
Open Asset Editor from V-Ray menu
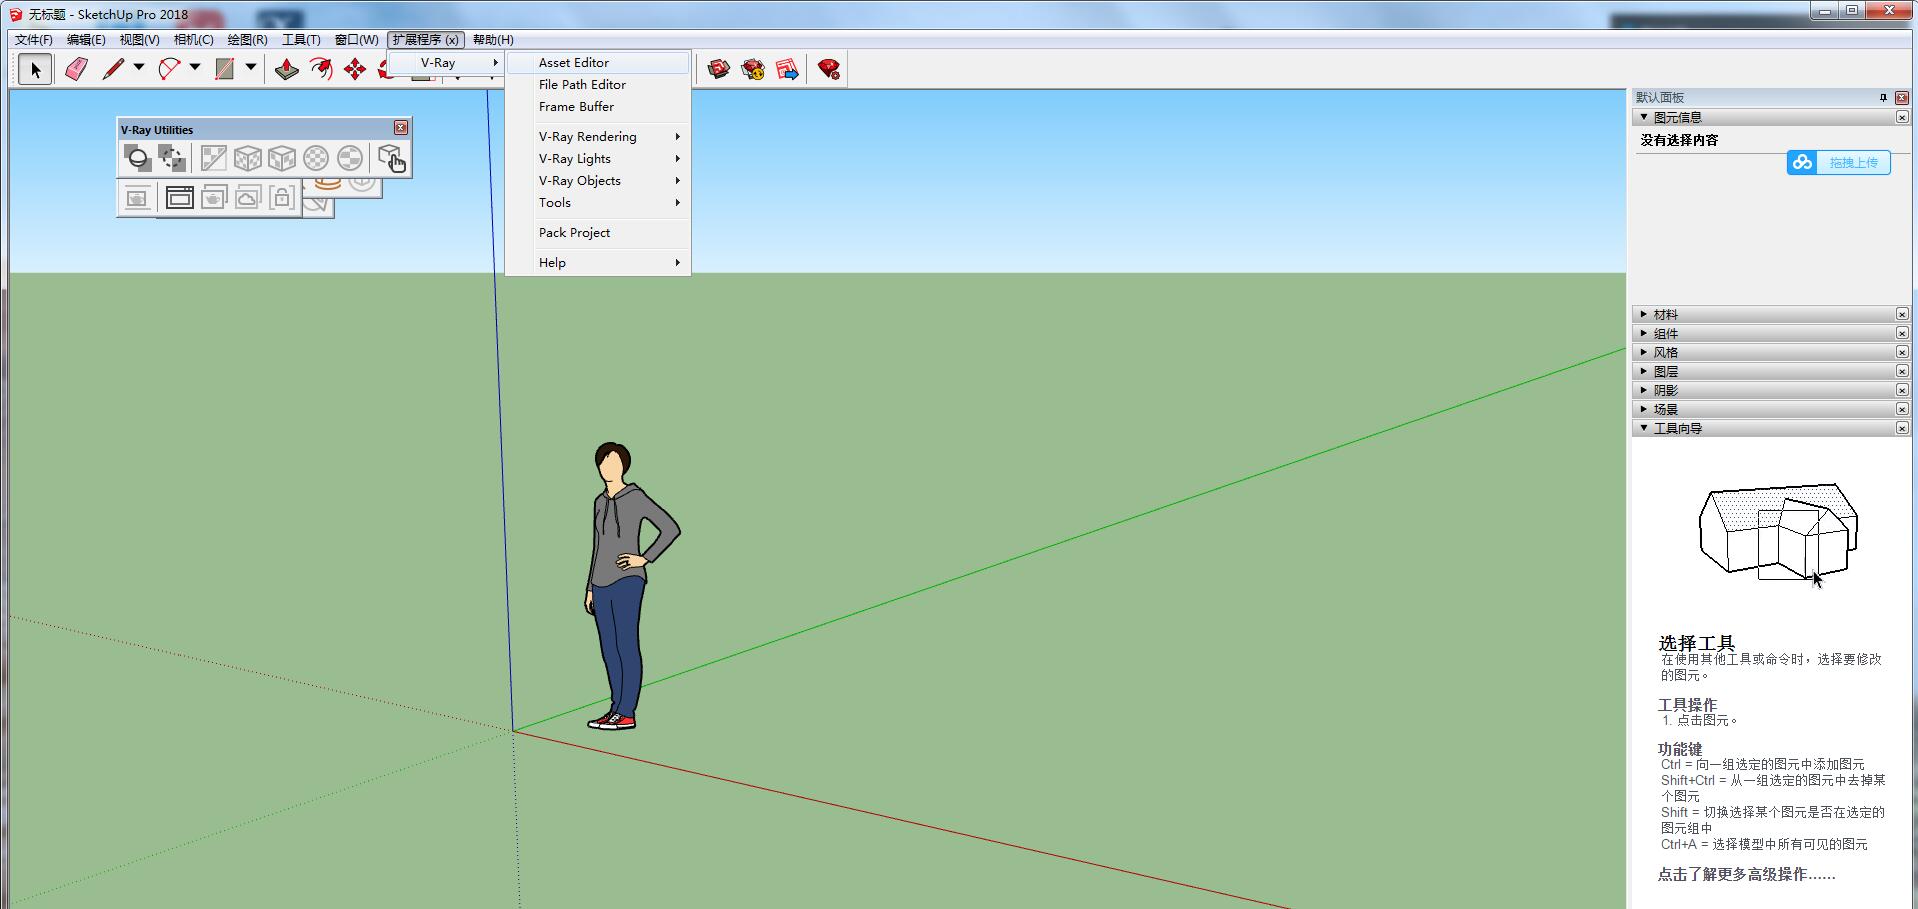(573, 62)
